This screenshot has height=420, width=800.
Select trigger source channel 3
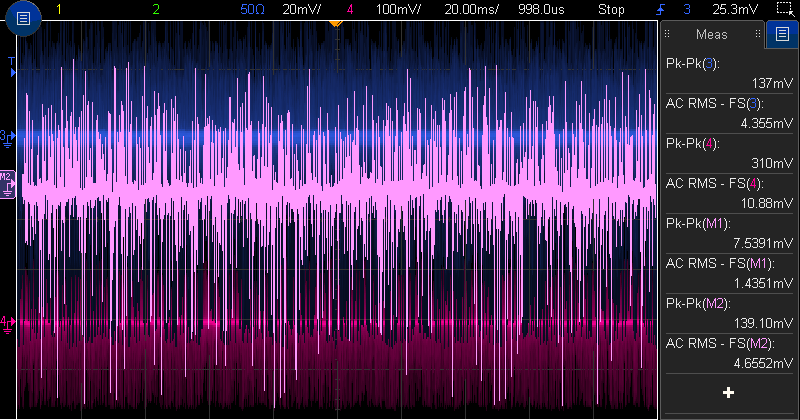[687, 9]
